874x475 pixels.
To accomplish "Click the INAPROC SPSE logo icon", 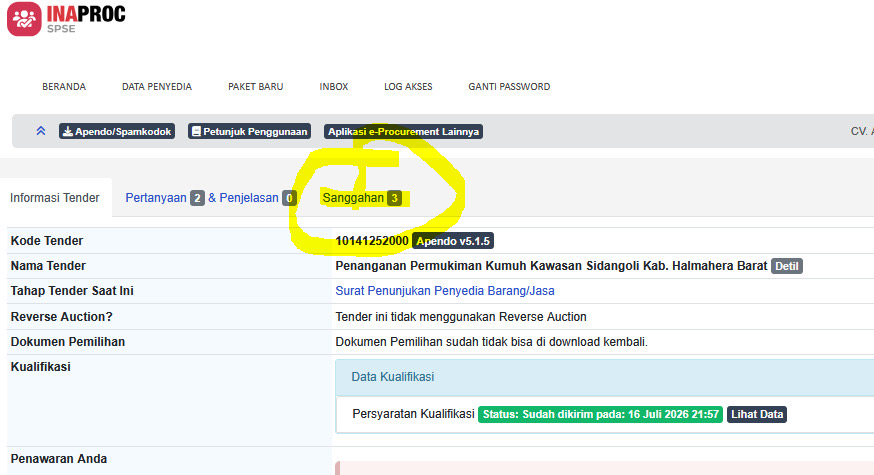I will (x=24, y=19).
